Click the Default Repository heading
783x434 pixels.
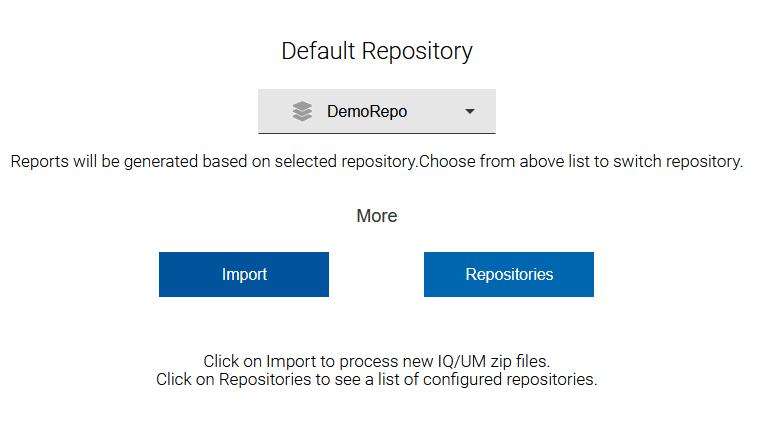pos(376,51)
